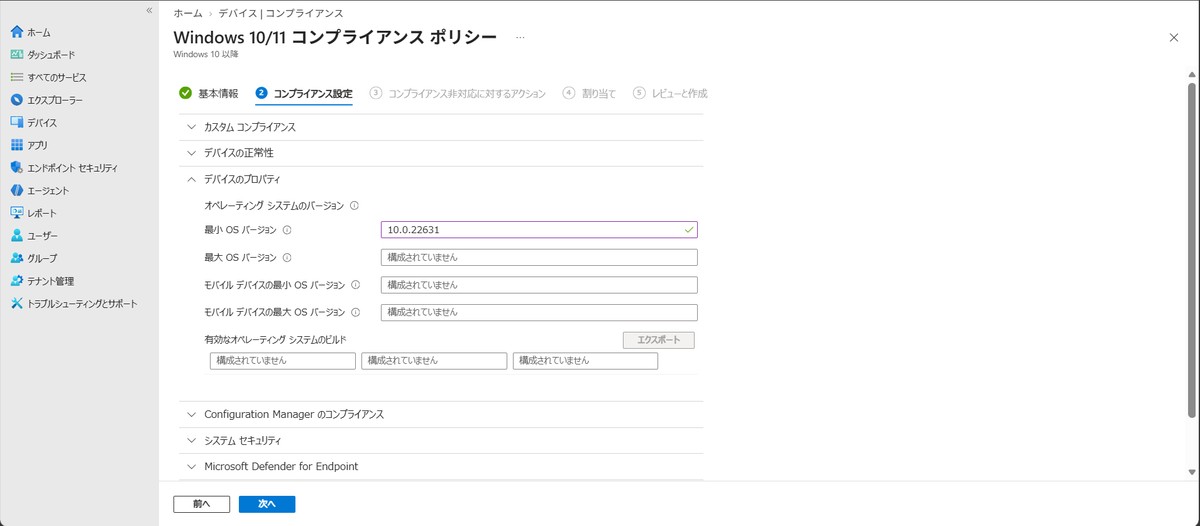Click middle 有効なオペレーティング システムのビルド field

click(434, 361)
